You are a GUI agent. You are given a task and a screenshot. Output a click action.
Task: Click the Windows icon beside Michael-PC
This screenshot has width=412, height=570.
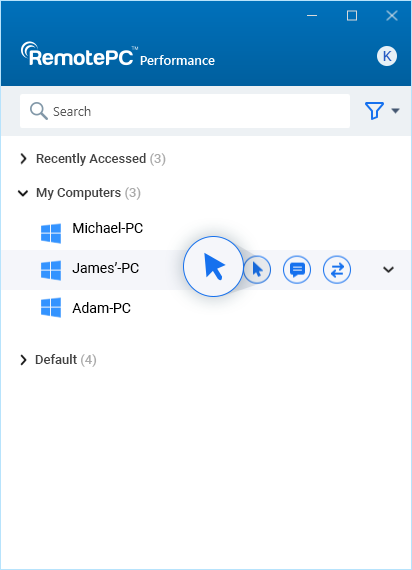tap(51, 233)
